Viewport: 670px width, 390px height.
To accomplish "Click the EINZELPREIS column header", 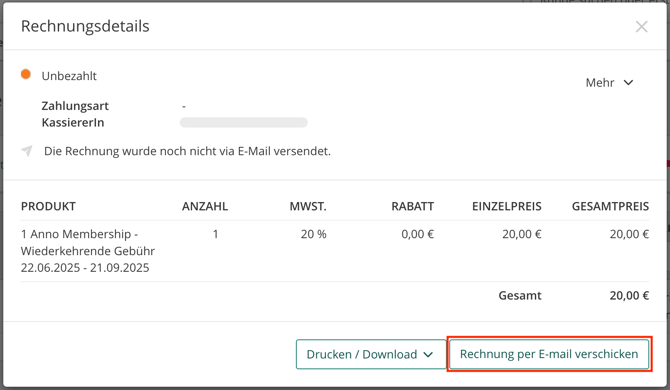I will pos(507,206).
